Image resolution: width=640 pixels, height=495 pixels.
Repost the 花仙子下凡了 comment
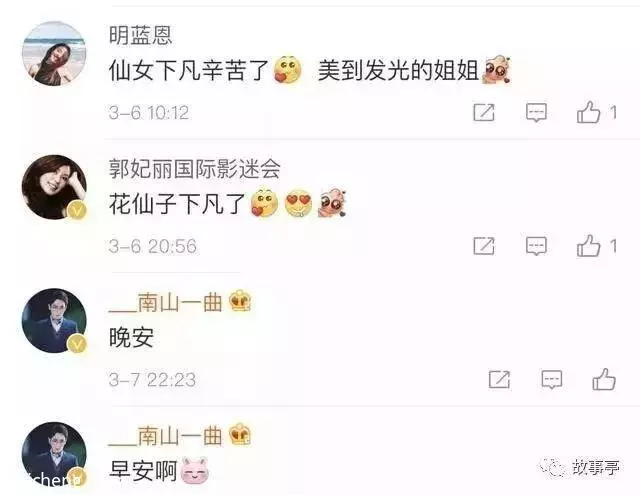(x=484, y=246)
